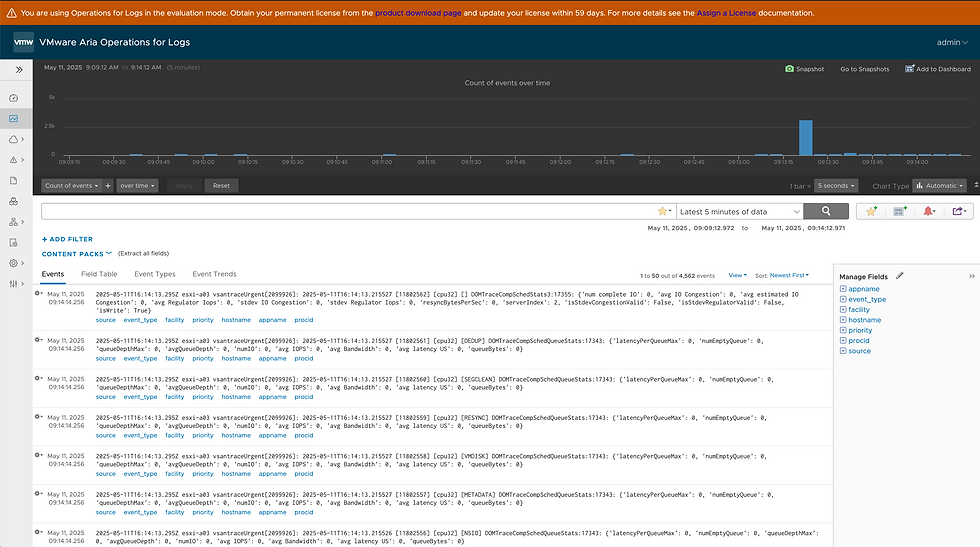Viewport: 980px width, 547px height.
Task: Open the document-with-gear icon in sidebar
Action: click(x=13, y=243)
